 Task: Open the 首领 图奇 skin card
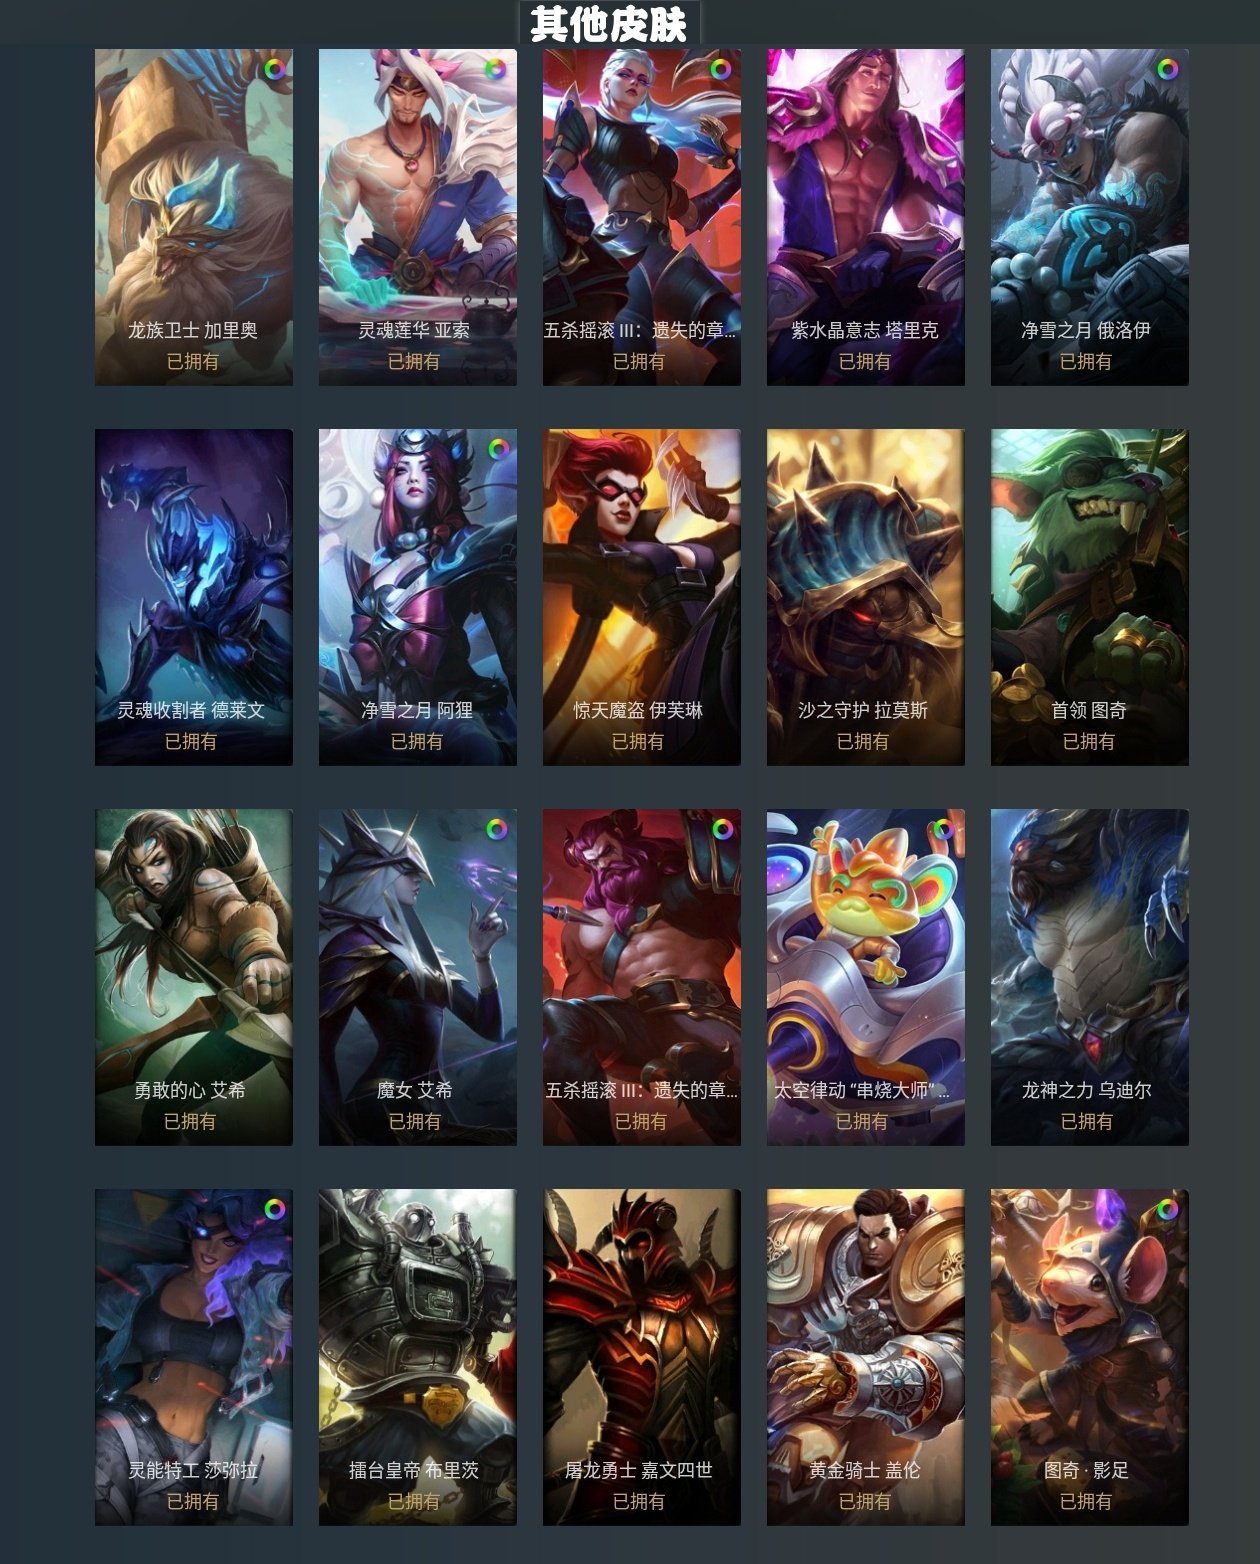tap(1089, 597)
